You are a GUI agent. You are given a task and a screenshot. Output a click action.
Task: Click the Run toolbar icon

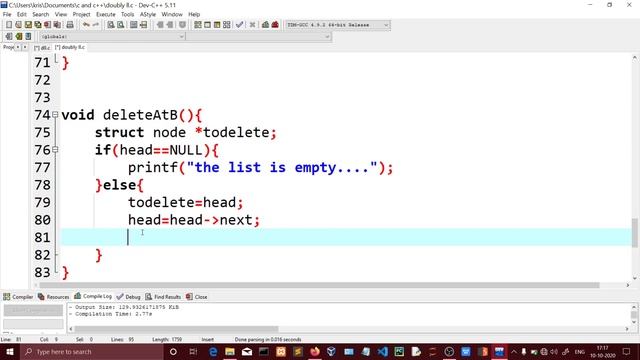(207, 25)
